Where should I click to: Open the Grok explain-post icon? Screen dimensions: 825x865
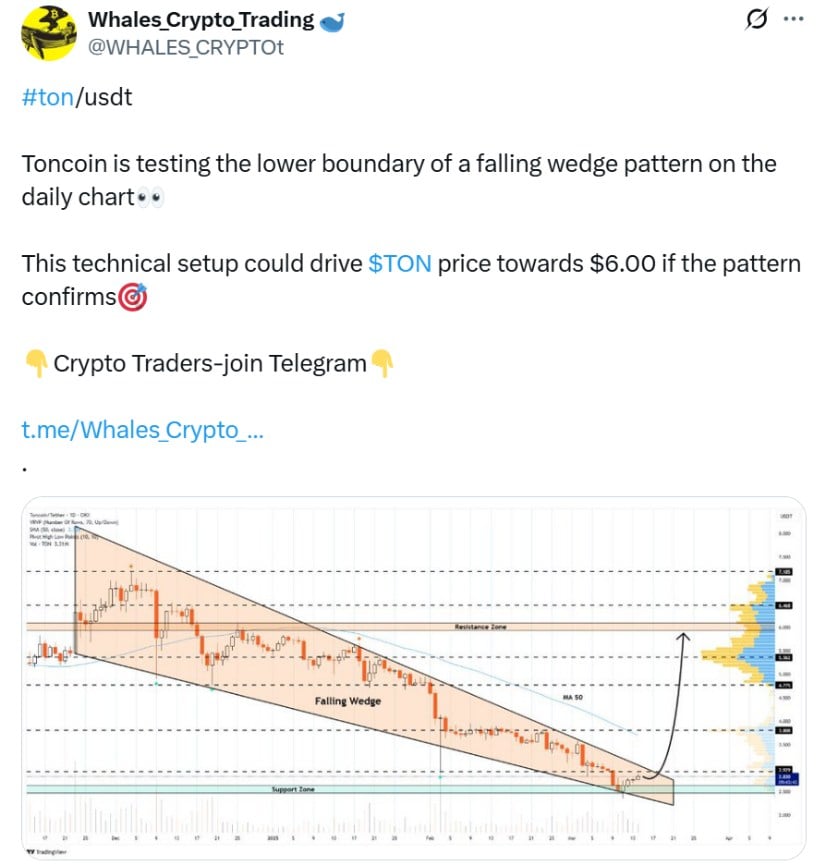tap(757, 19)
